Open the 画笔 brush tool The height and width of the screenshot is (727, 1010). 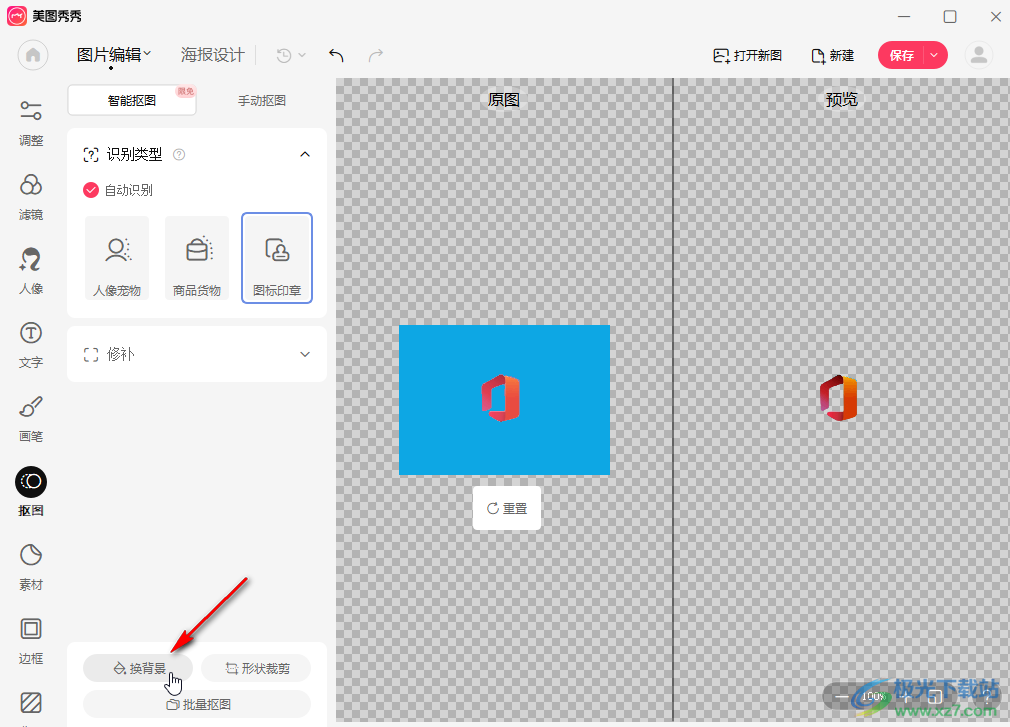point(31,419)
